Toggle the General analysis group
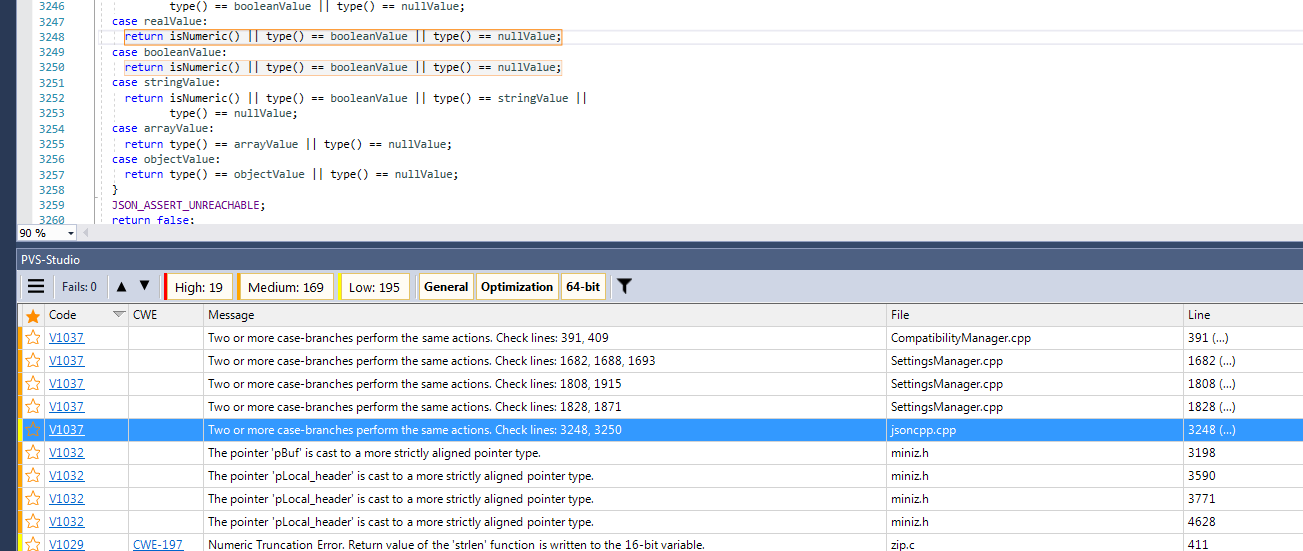The image size is (1303, 551). (x=446, y=287)
